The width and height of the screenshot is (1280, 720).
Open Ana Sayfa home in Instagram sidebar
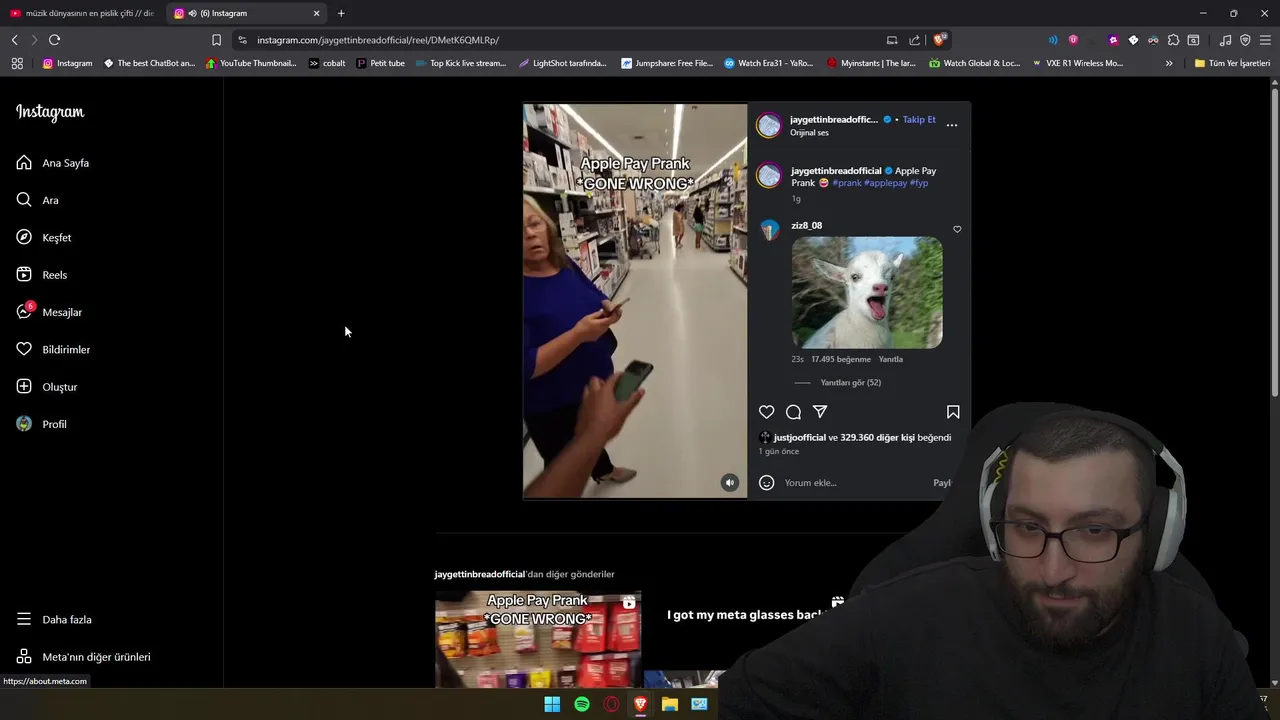(53, 163)
